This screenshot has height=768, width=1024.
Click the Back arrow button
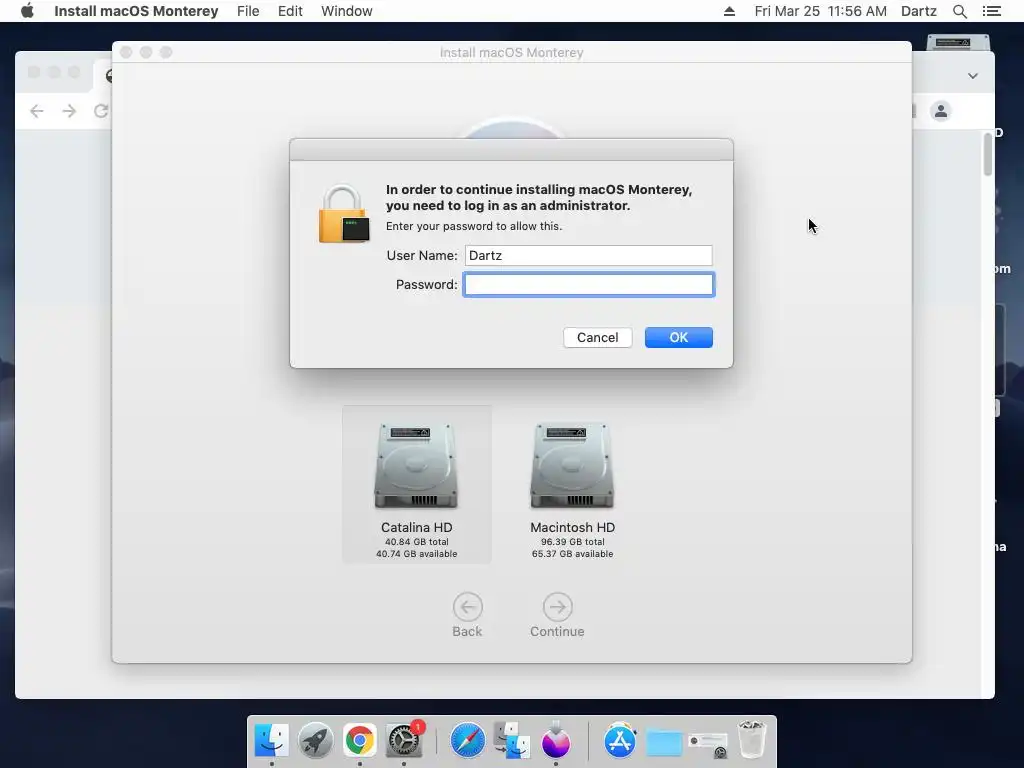(468, 607)
